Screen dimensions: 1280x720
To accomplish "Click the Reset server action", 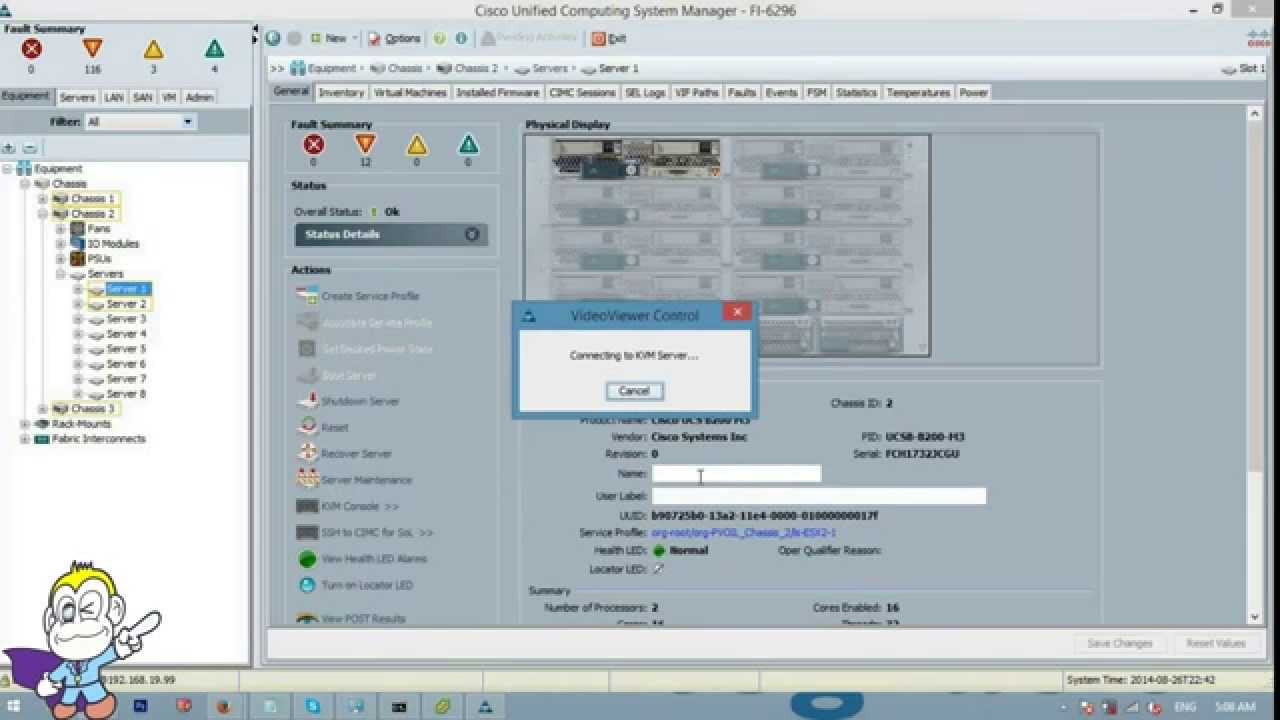I will [x=335, y=427].
